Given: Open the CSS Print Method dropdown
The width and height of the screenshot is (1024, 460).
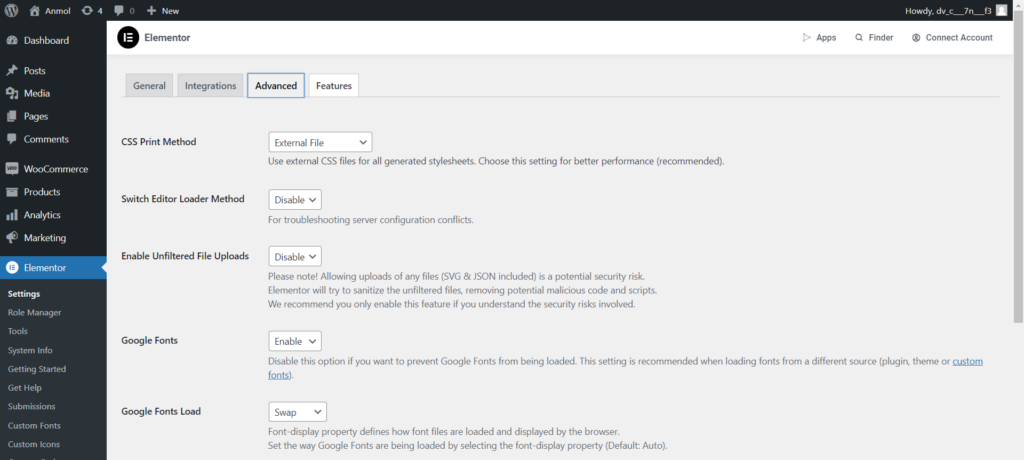Looking at the screenshot, I should [320, 142].
